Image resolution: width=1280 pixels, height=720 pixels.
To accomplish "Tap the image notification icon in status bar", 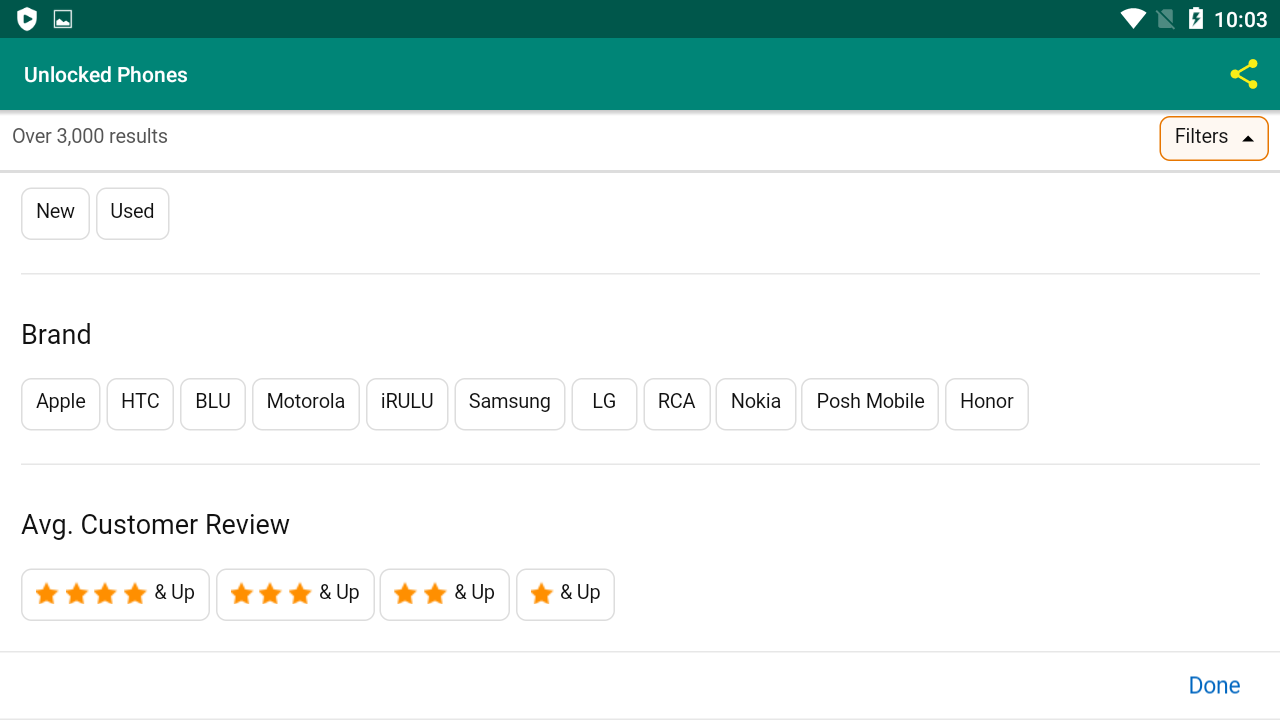I will 63,19.
